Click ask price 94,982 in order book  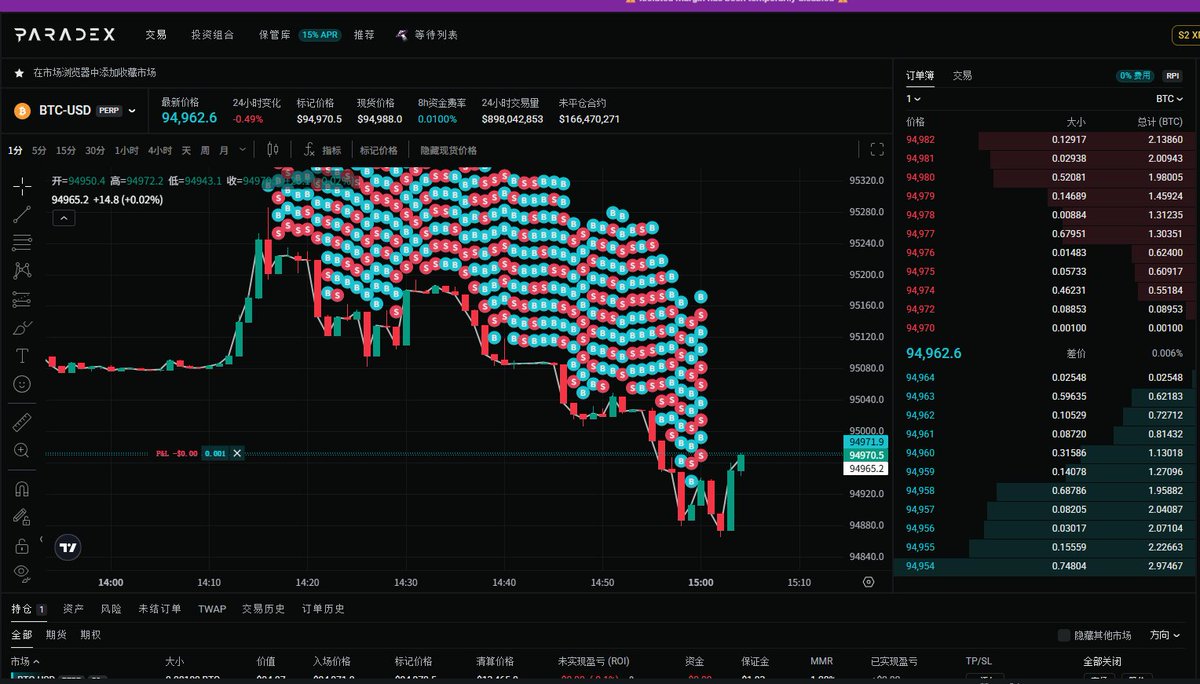point(920,140)
